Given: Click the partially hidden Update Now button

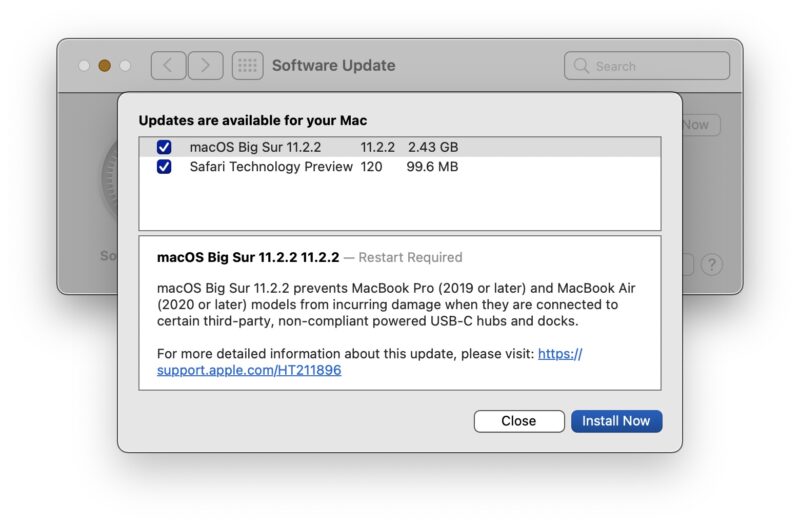Looking at the screenshot, I should [x=699, y=125].
